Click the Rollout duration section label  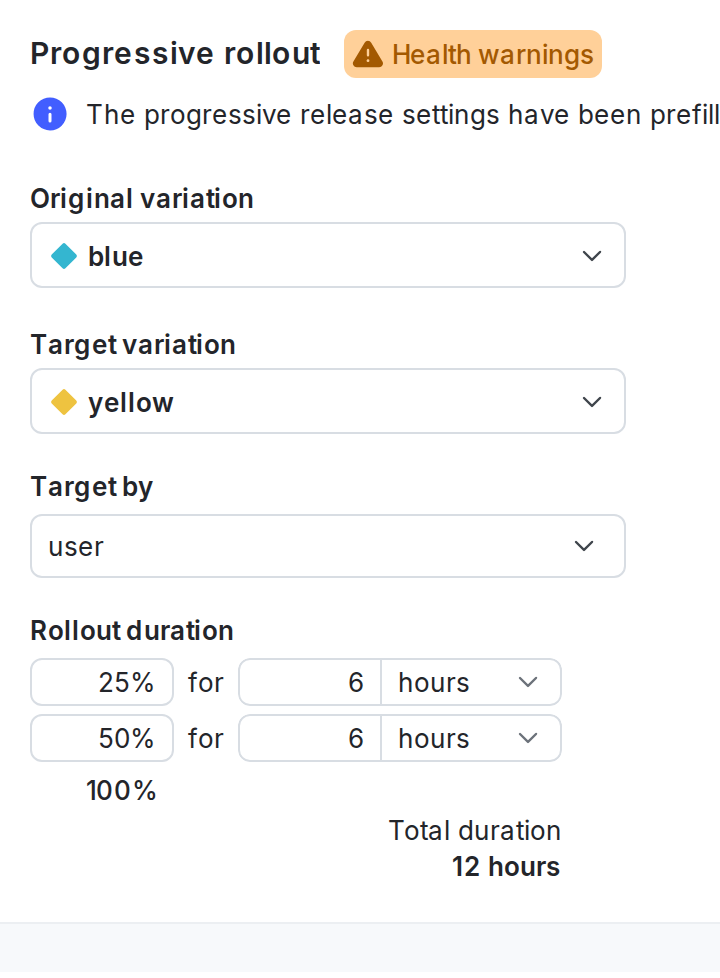(131, 631)
